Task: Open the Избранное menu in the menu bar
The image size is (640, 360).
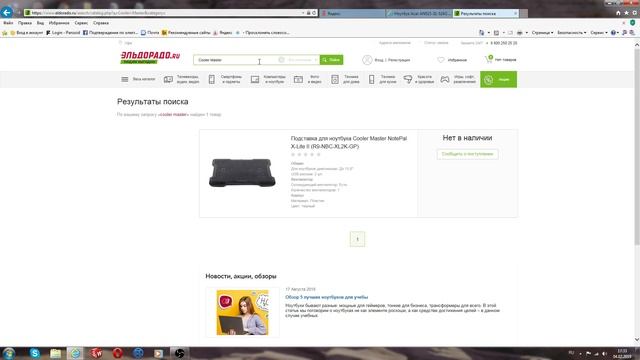Action: 59,23
